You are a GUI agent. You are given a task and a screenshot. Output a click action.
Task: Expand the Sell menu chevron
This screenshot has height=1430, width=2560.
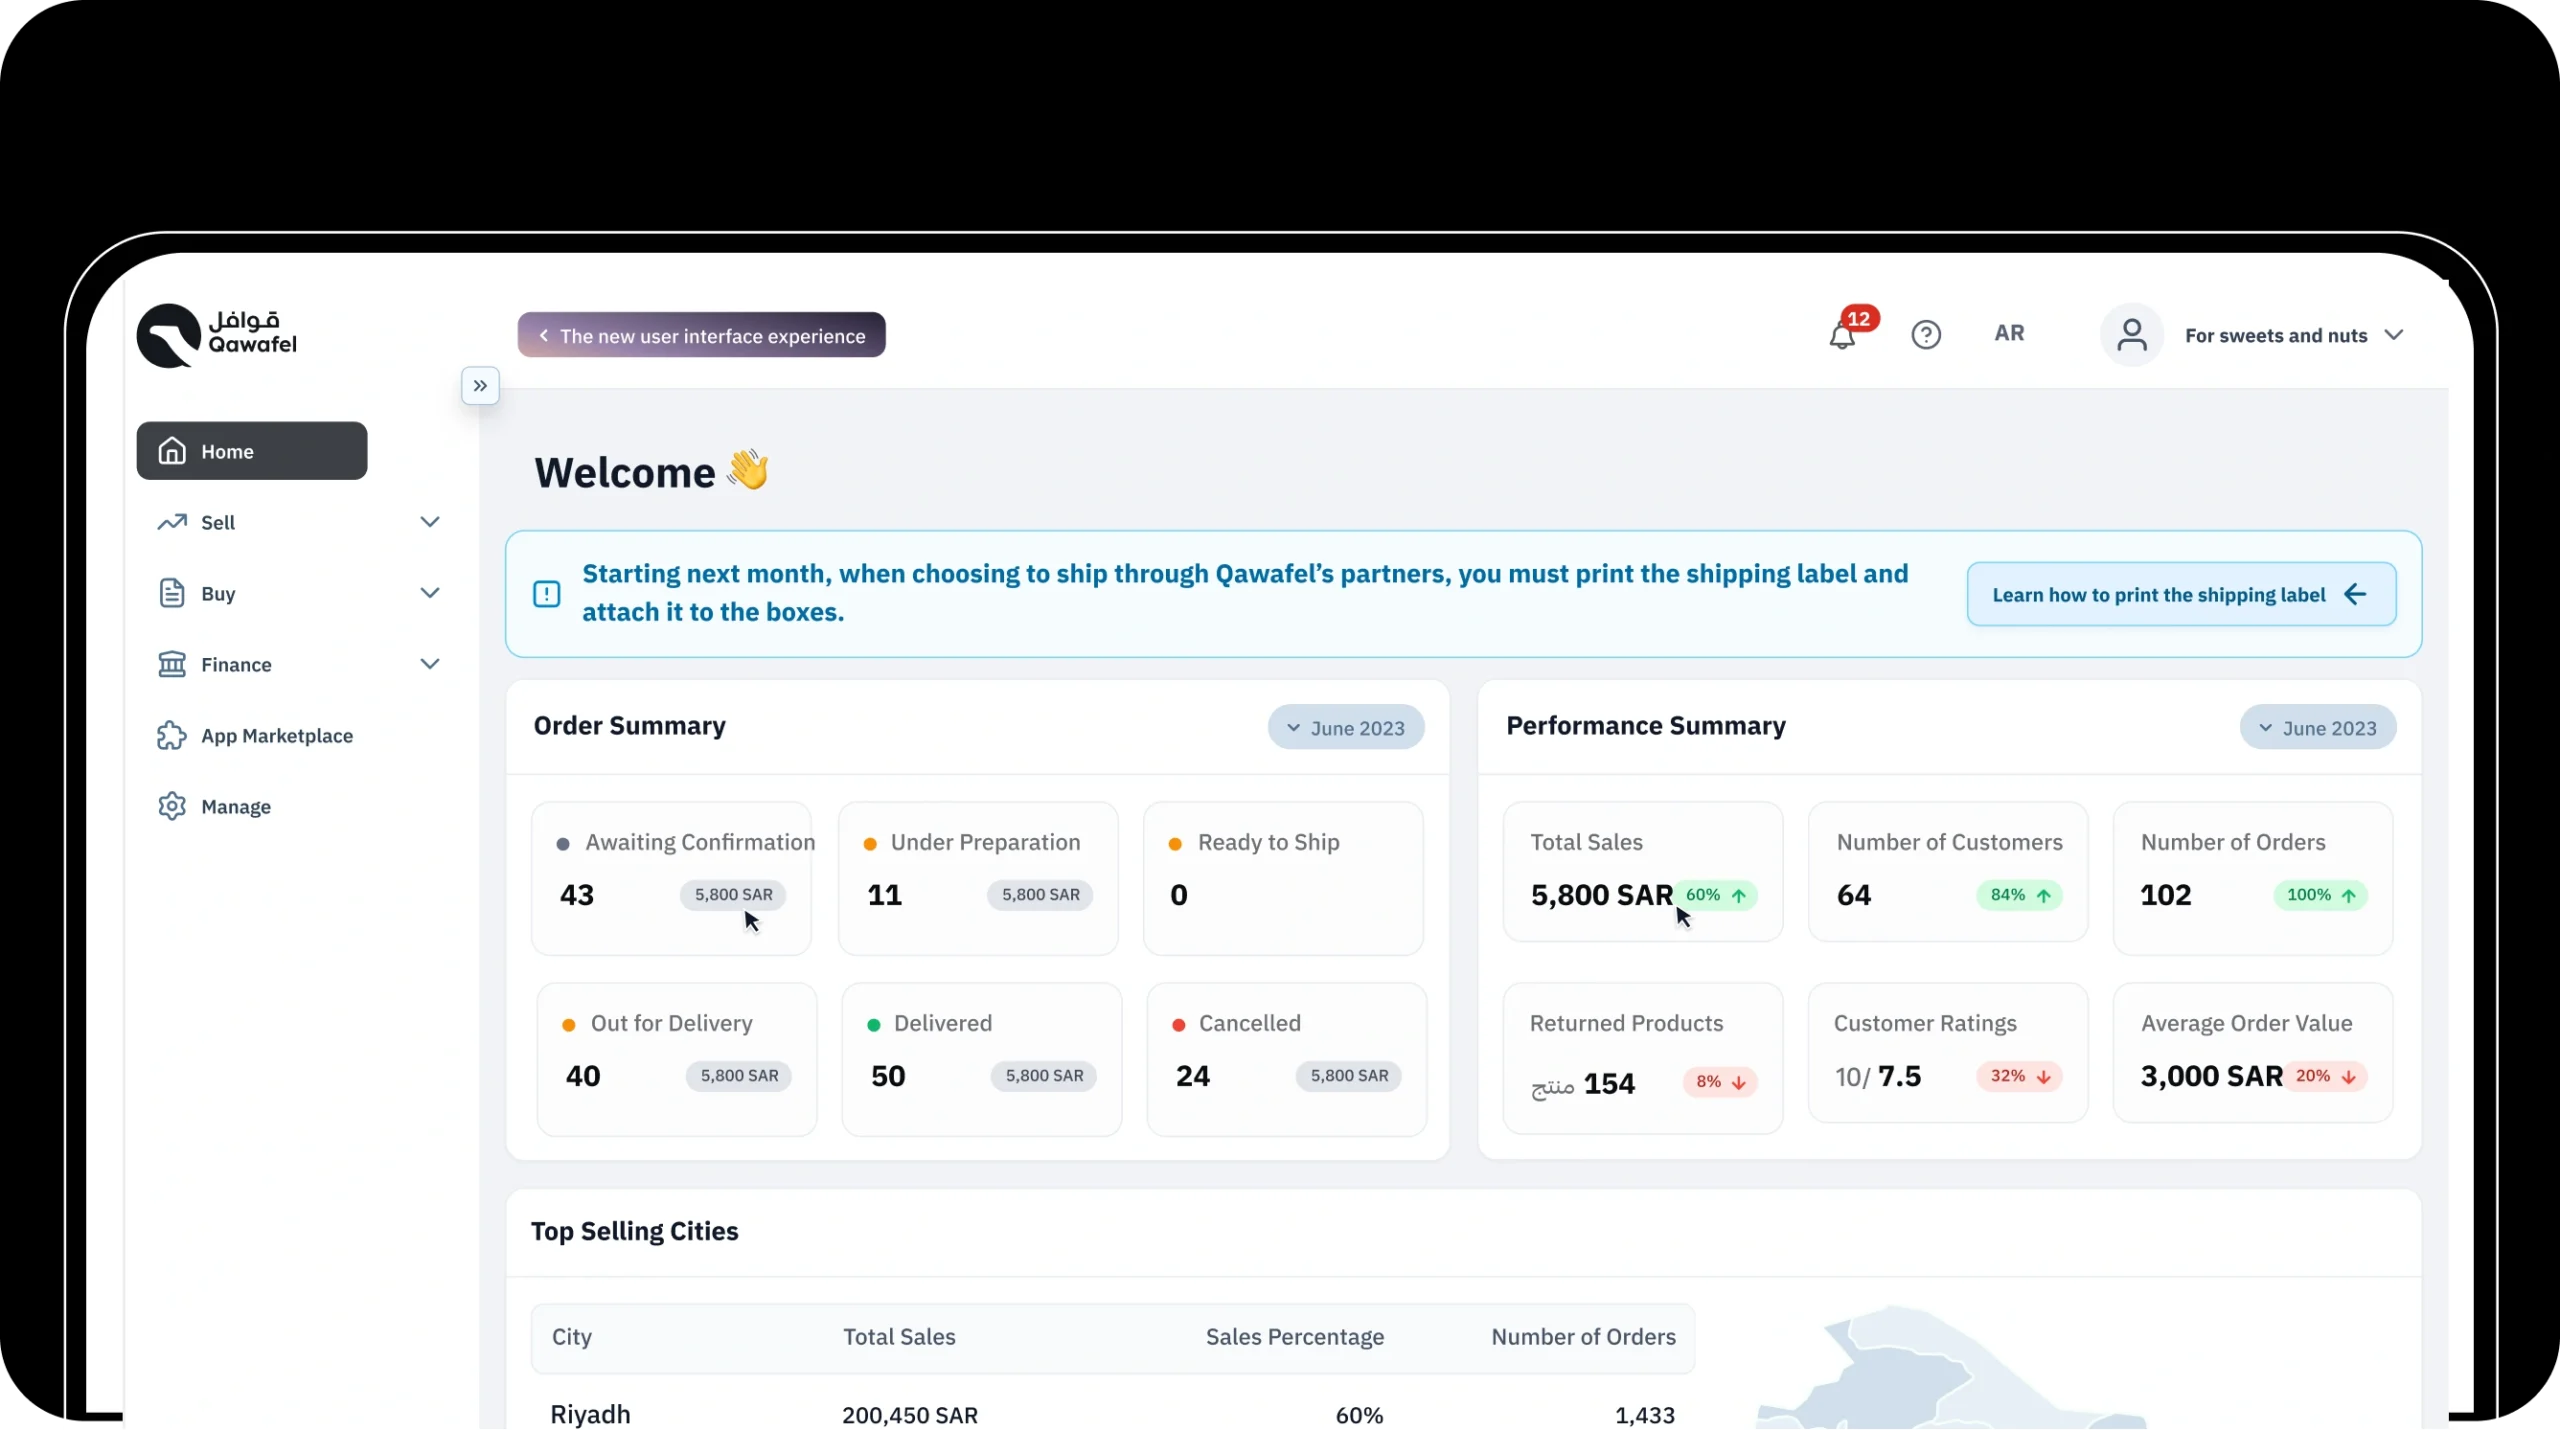tap(430, 522)
